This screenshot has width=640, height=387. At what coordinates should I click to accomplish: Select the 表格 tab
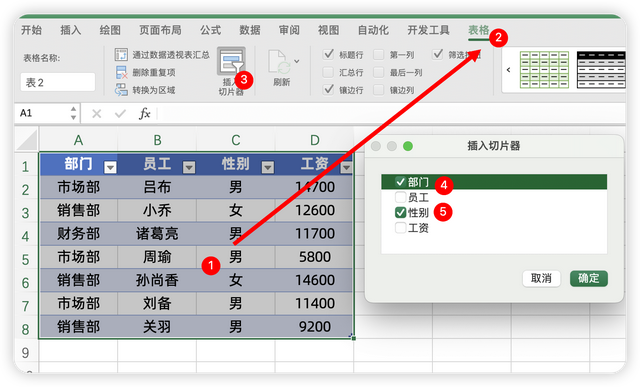479,30
